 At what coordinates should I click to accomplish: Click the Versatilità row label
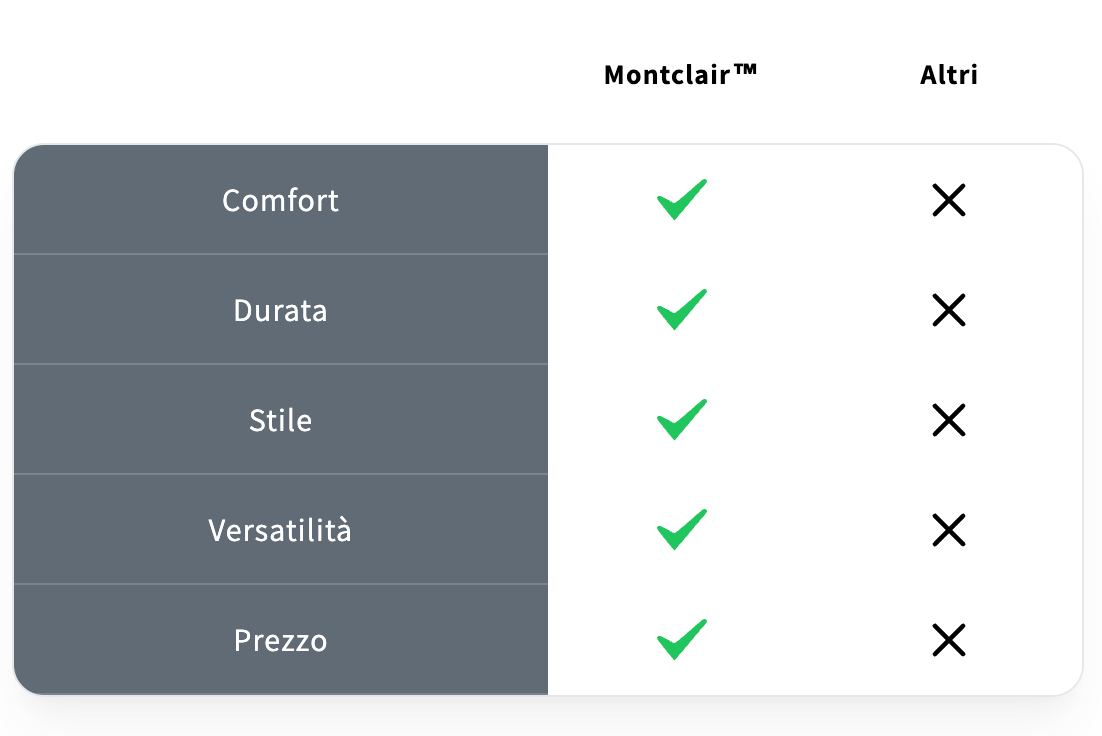click(280, 530)
